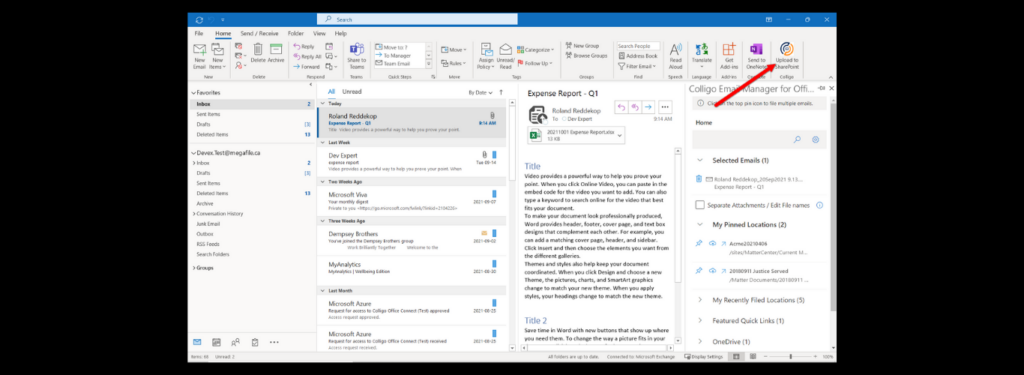Image resolution: width=1024 pixels, height=375 pixels.
Task: Open the Categorize dropdown
Action: (x=536, y=50)
